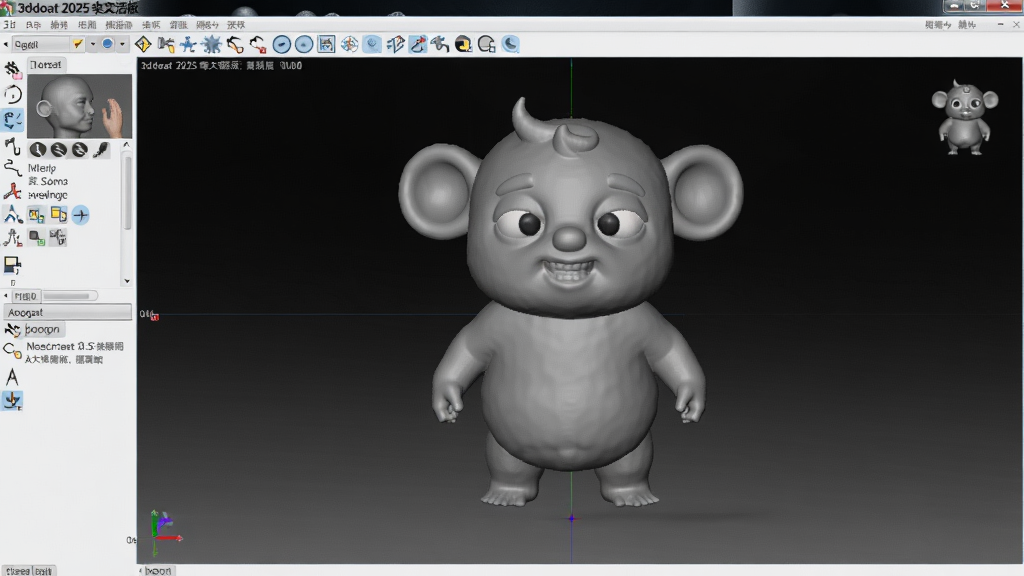Select the bottom-left 'Ctaea' tab

pyautogui.click(x=18, y=571)
